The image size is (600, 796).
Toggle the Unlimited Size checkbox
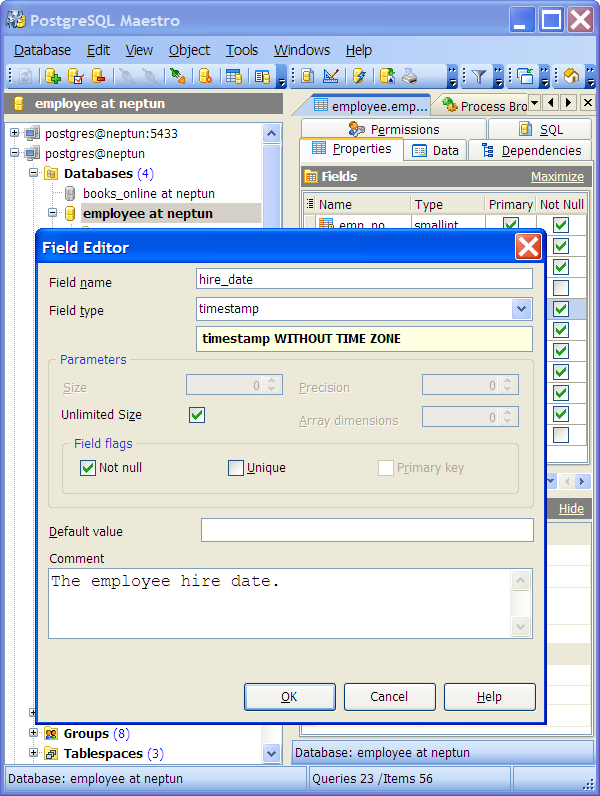[x=197, y=414]
